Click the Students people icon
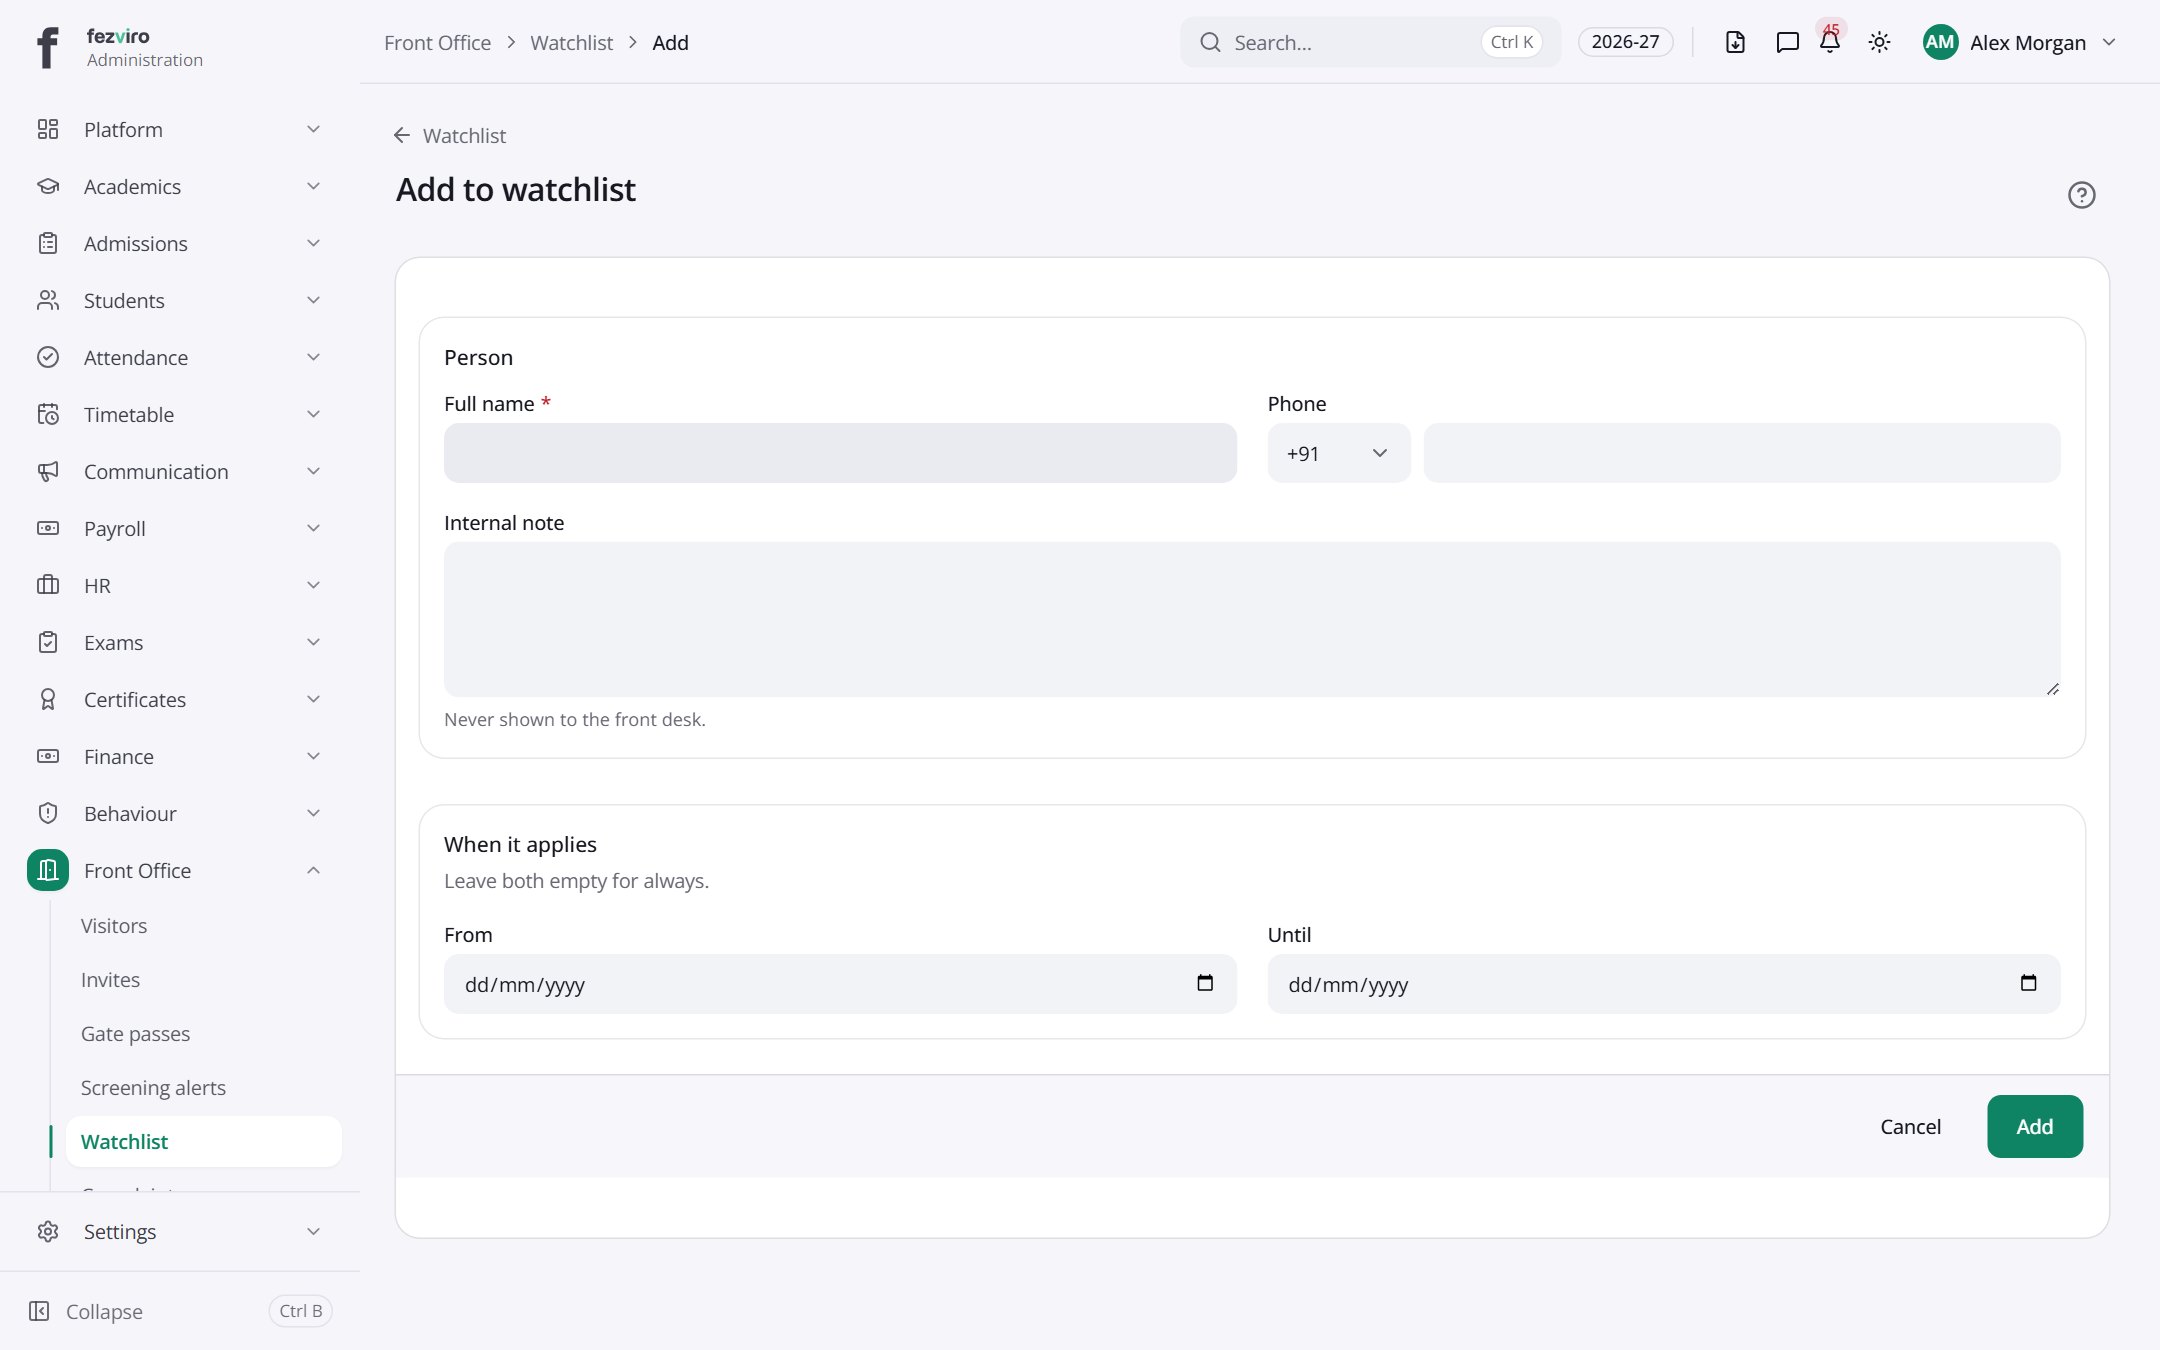The image size is (2160, 1350). point(48,300)
